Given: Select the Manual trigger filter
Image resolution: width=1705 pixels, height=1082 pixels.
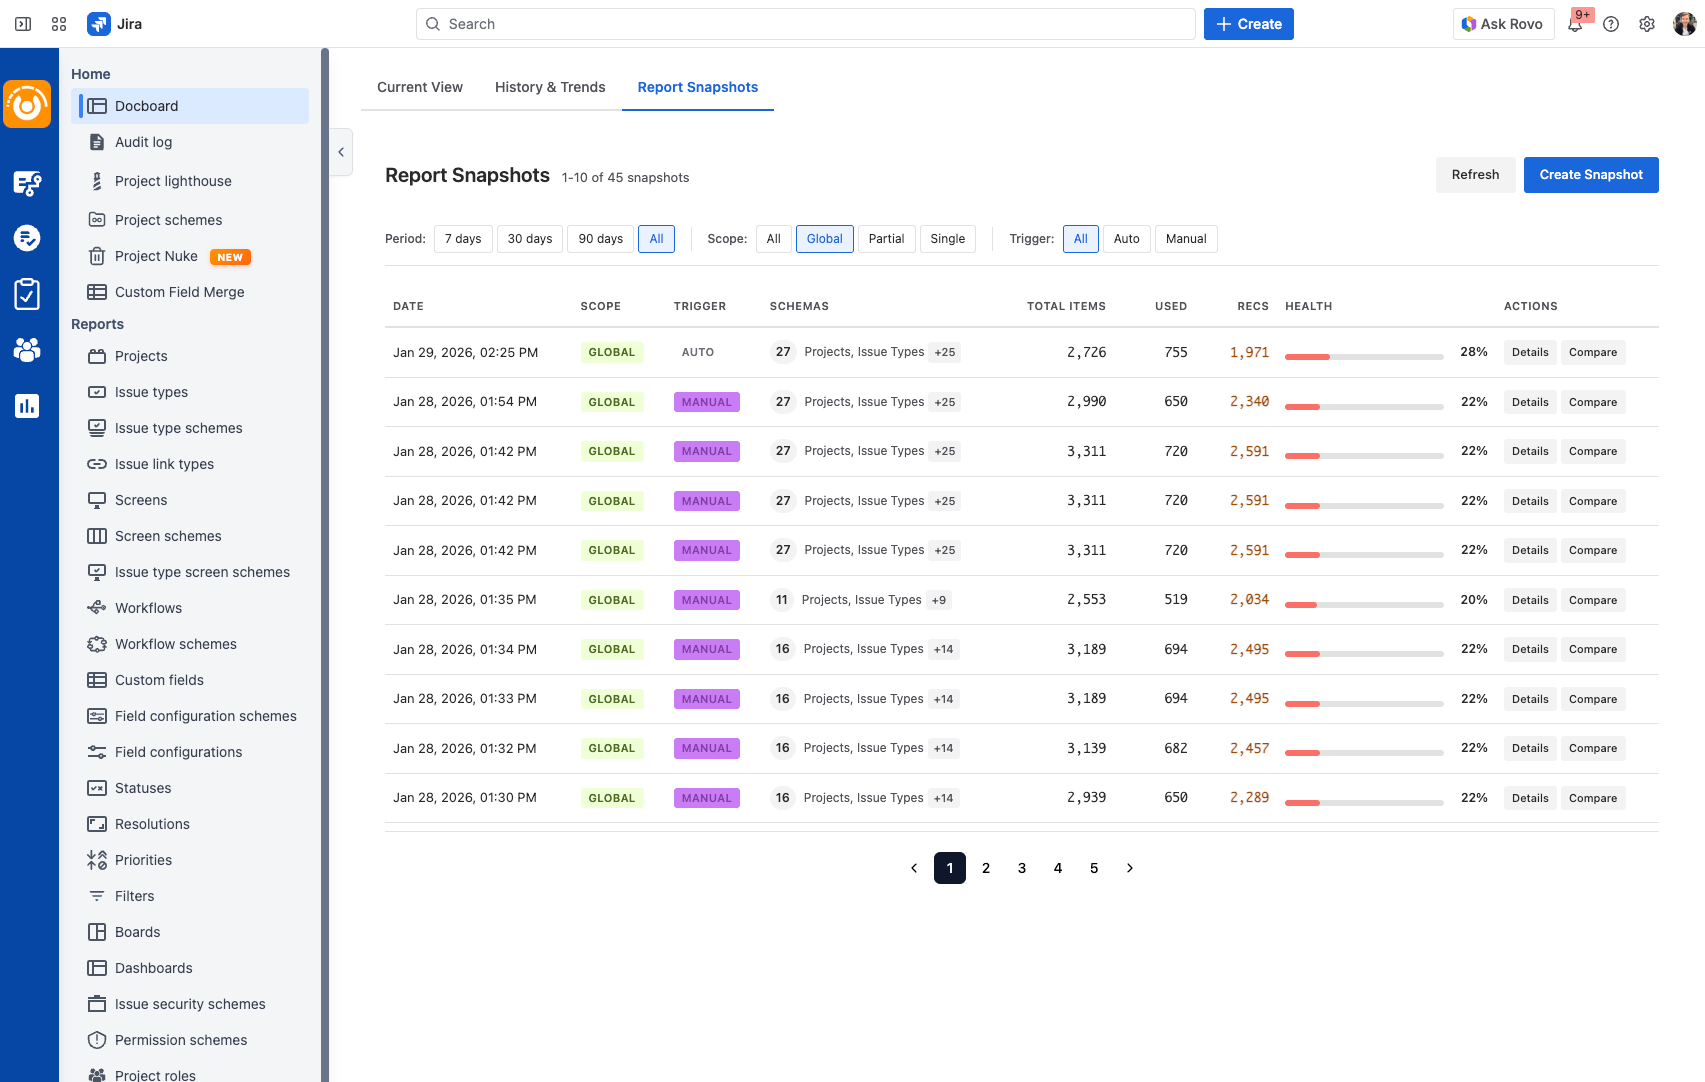Looking at the screenshot, I should pyautogui.click(x=1186, y=239).
